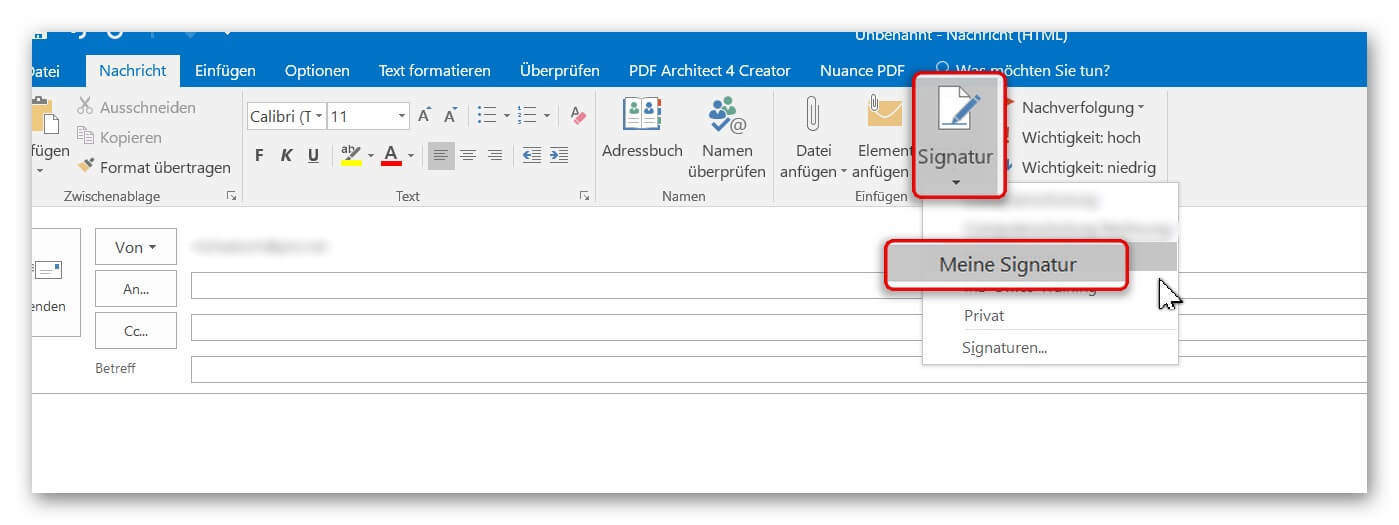Screen dimensions: 1399x525
Task: Clear all formatting with eraser icon
Action: tap(578, 116)
